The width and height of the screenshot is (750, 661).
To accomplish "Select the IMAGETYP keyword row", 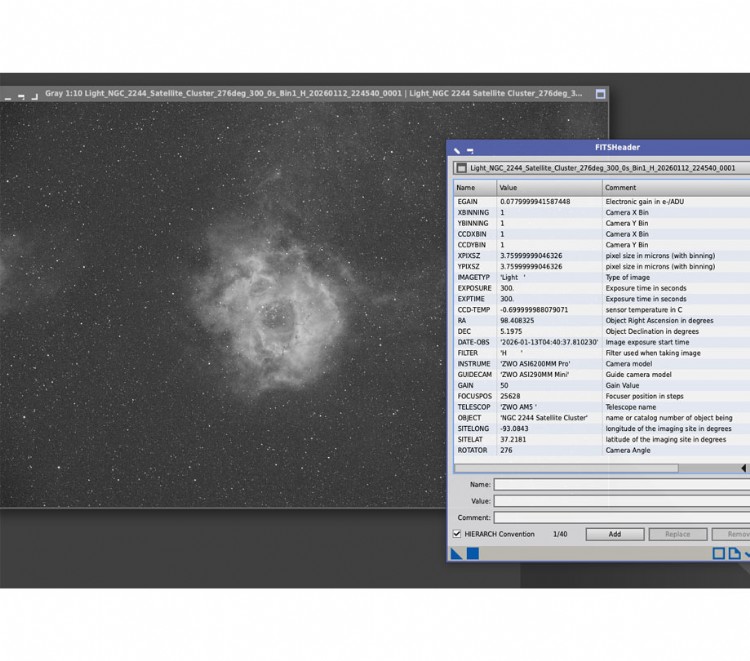I will tap(602, 277).
